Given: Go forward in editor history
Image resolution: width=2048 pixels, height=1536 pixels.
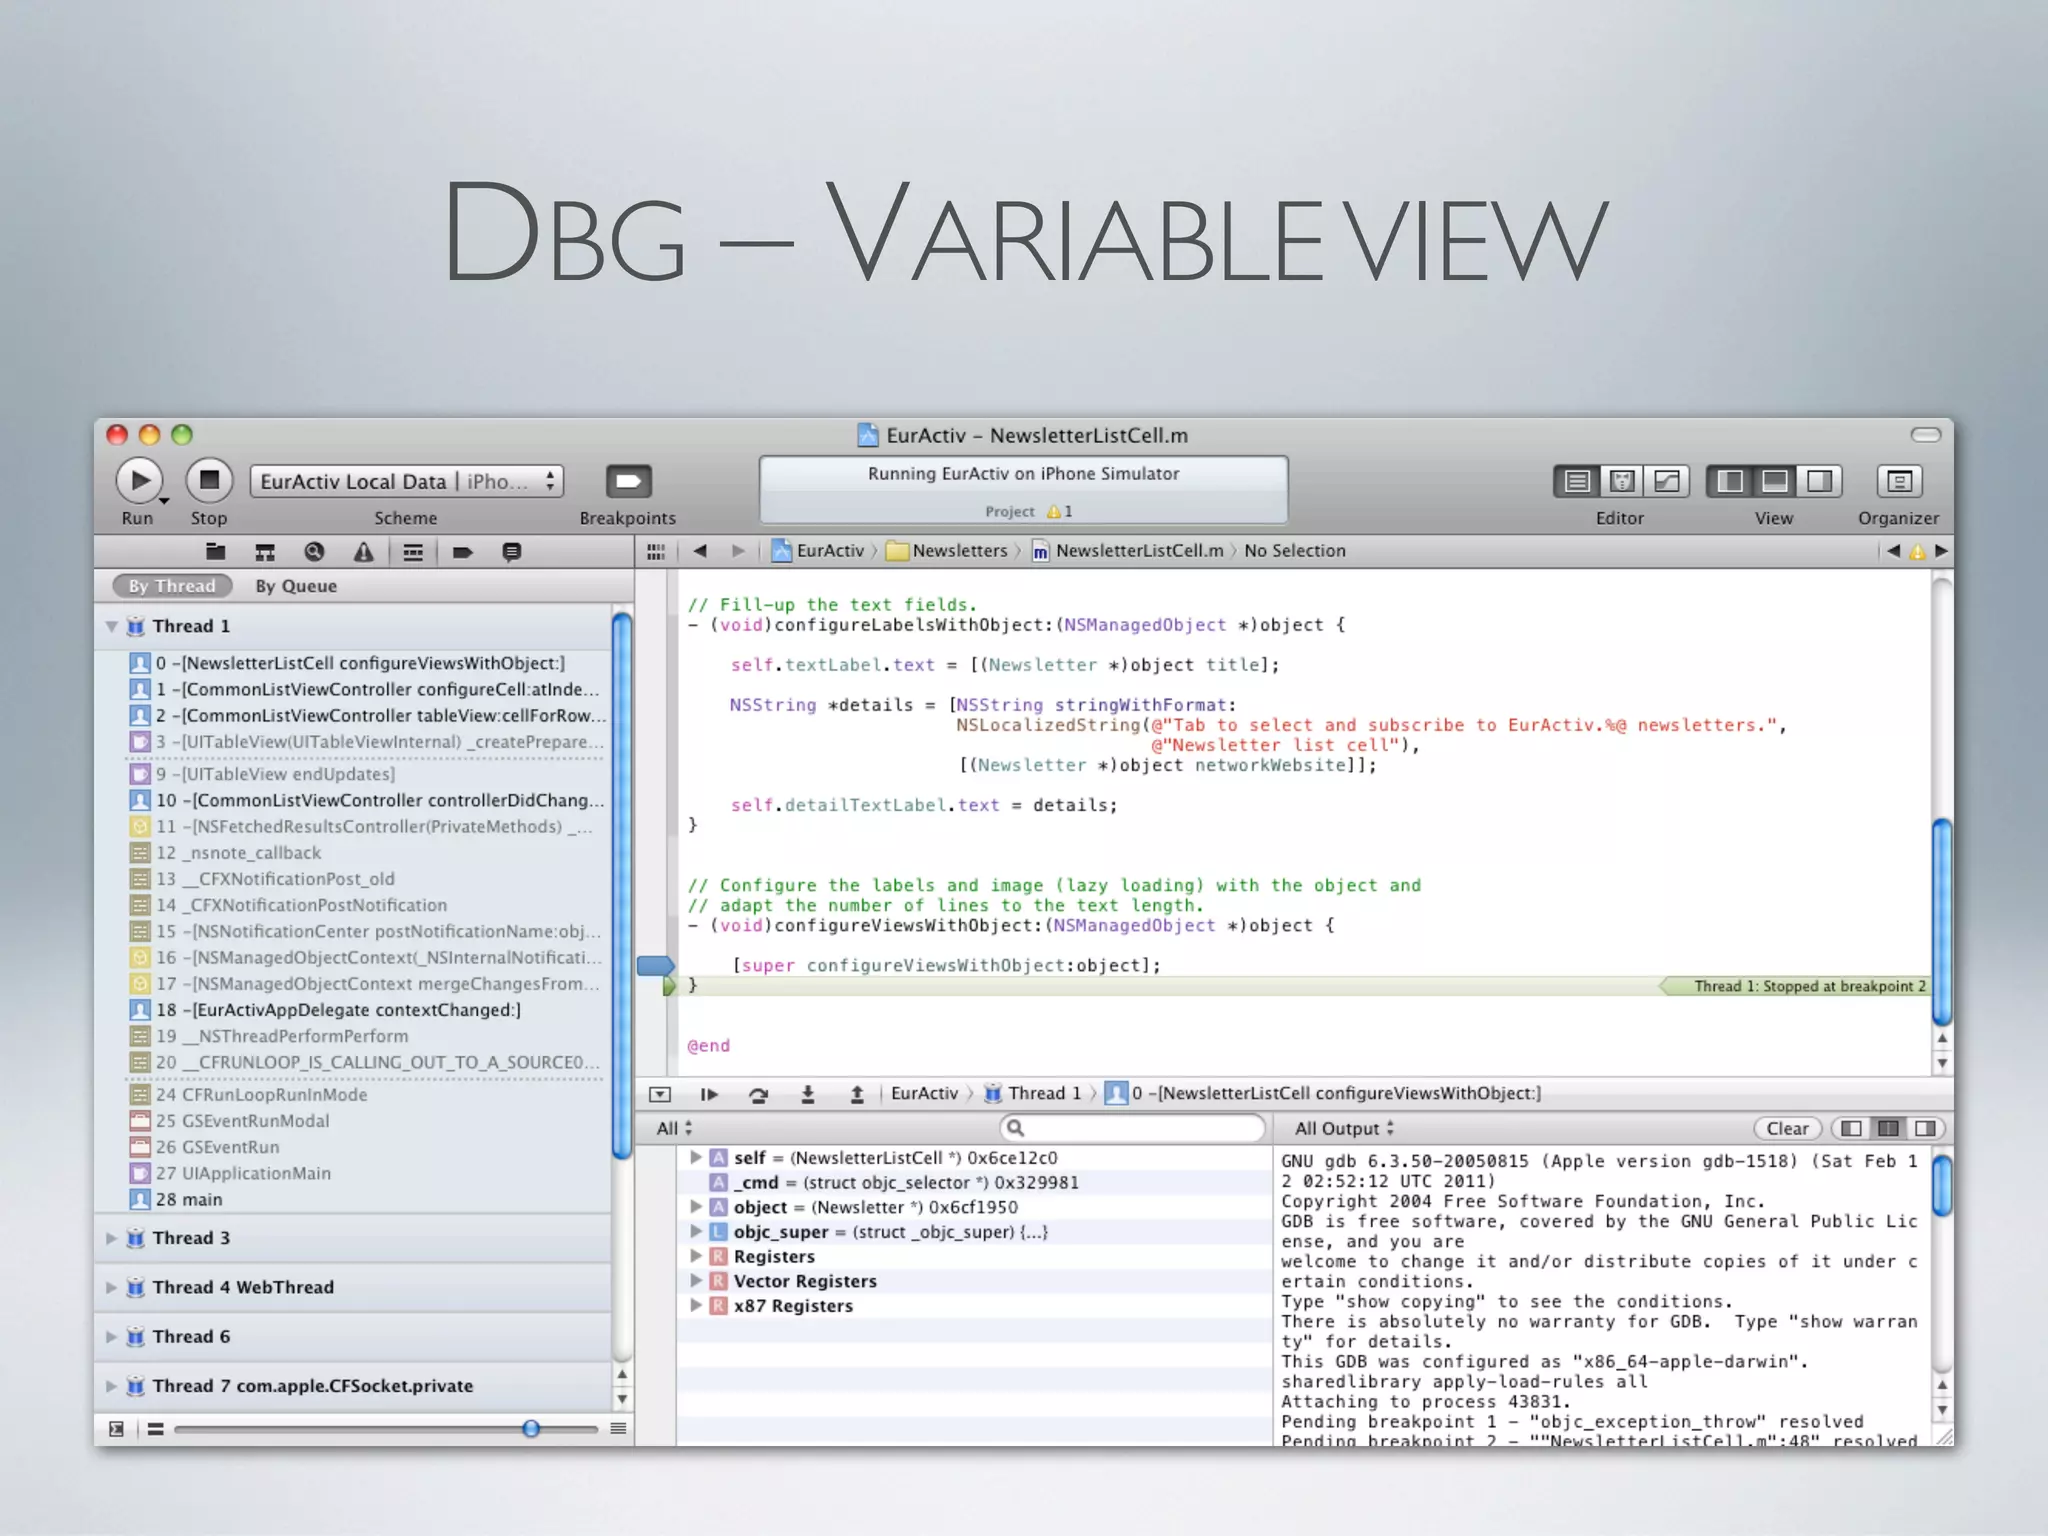Looking at the screenshot, I should point(738,551).
